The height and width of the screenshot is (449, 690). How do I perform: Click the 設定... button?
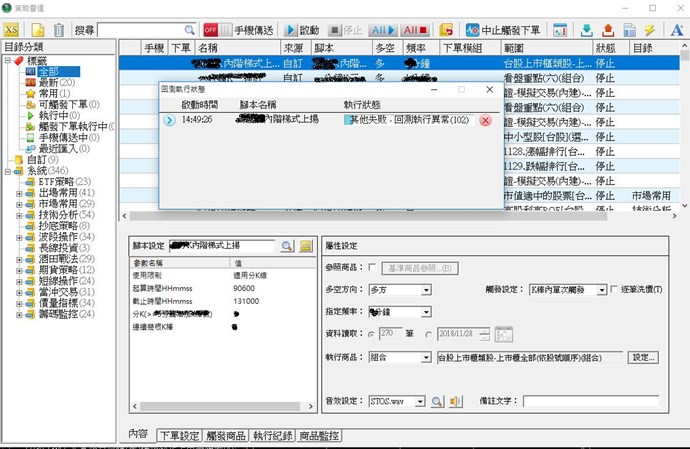[644, 357]
